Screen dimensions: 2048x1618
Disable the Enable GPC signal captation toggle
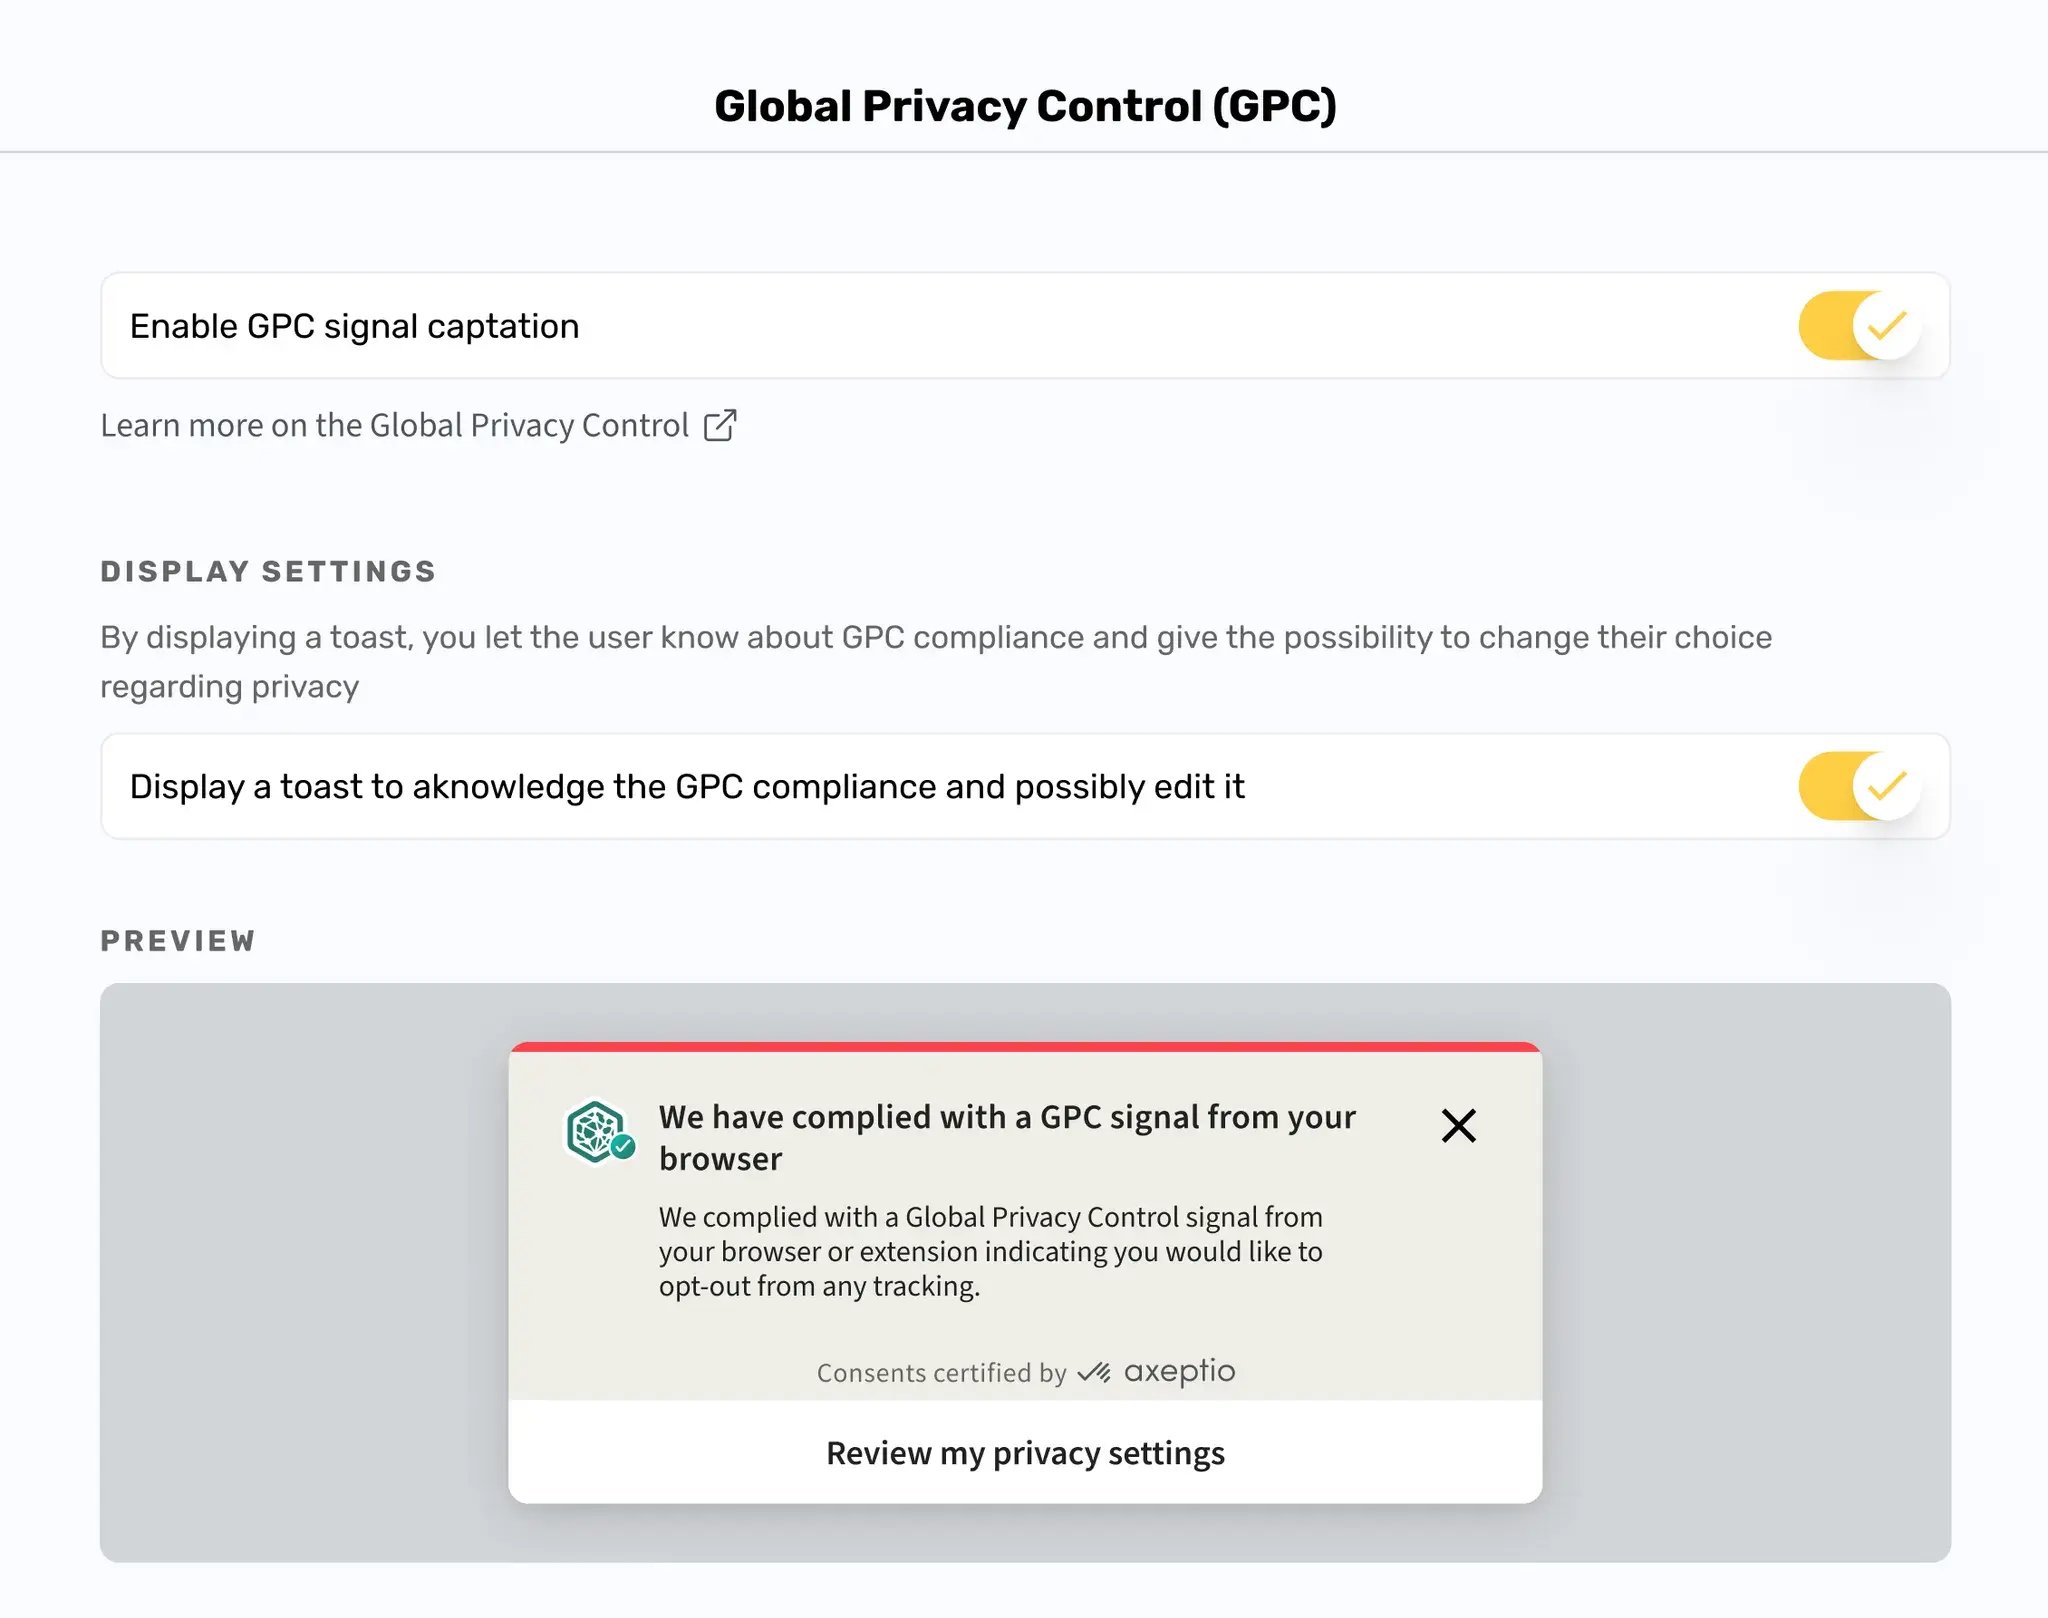(1858, 326)
